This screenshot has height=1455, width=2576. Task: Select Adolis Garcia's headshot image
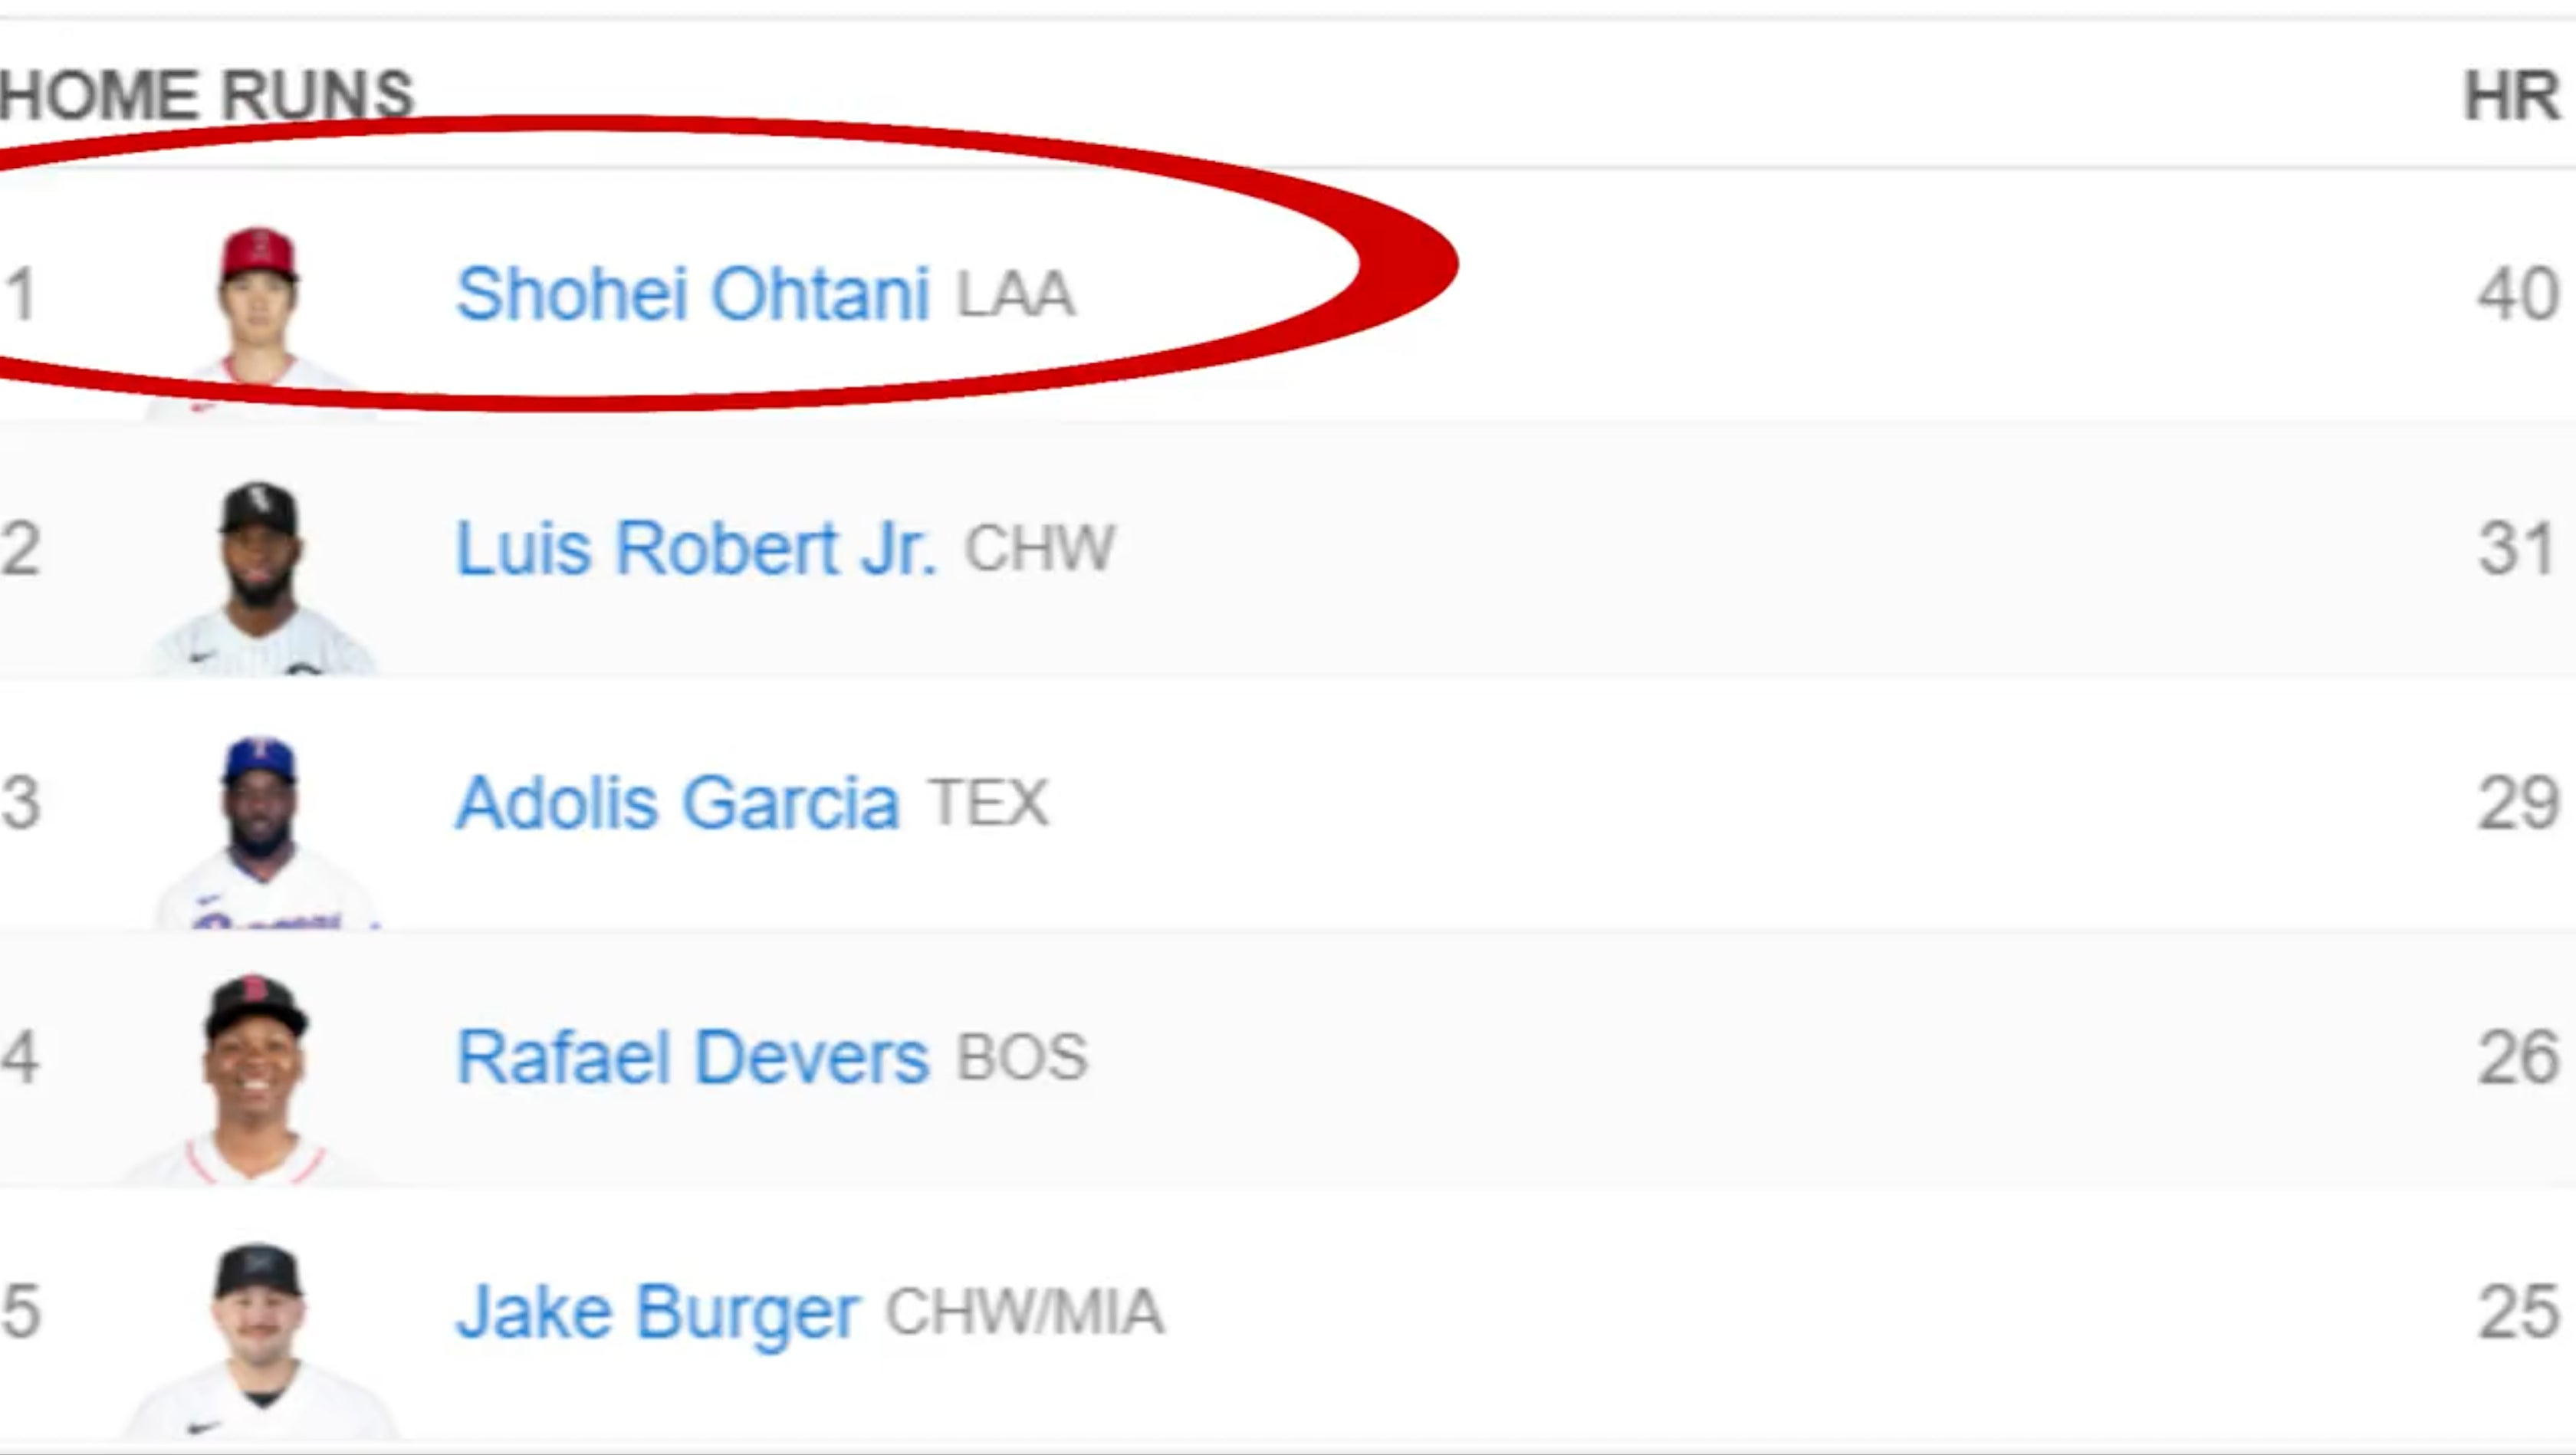point(262,825)
